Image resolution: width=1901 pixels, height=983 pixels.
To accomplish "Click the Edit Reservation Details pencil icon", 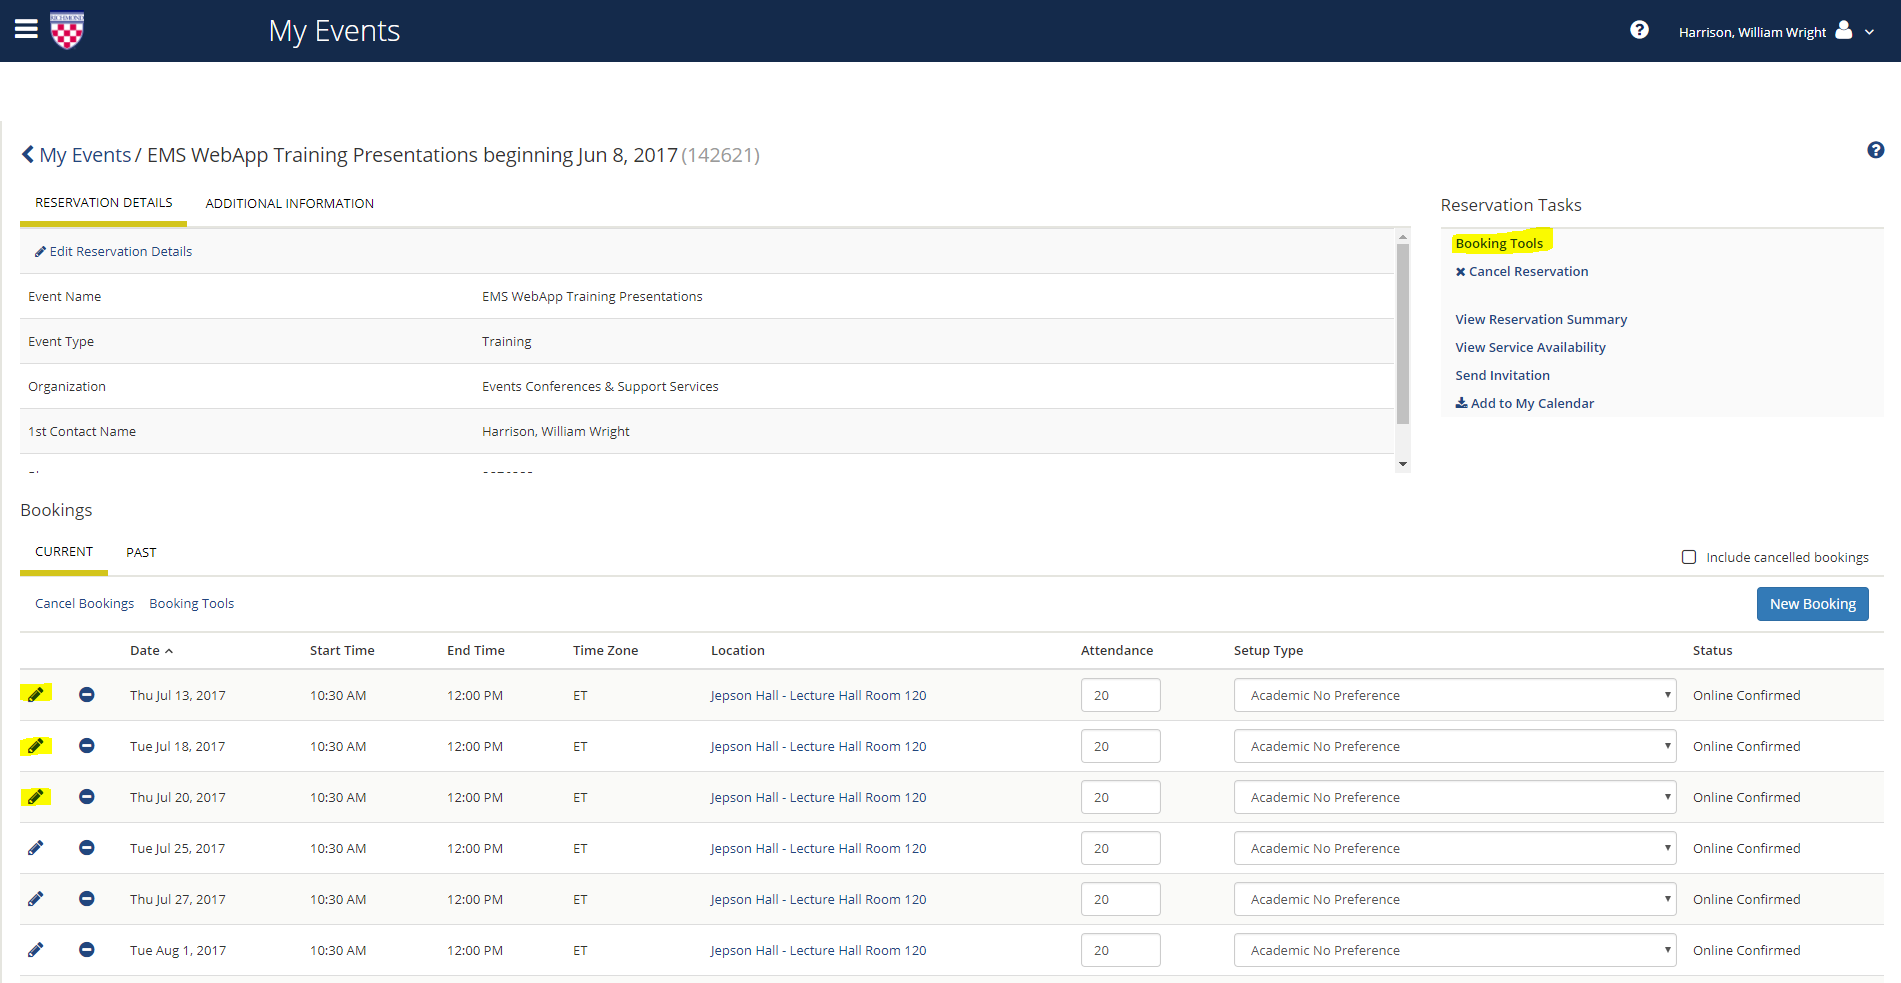I will click(40, 251).
